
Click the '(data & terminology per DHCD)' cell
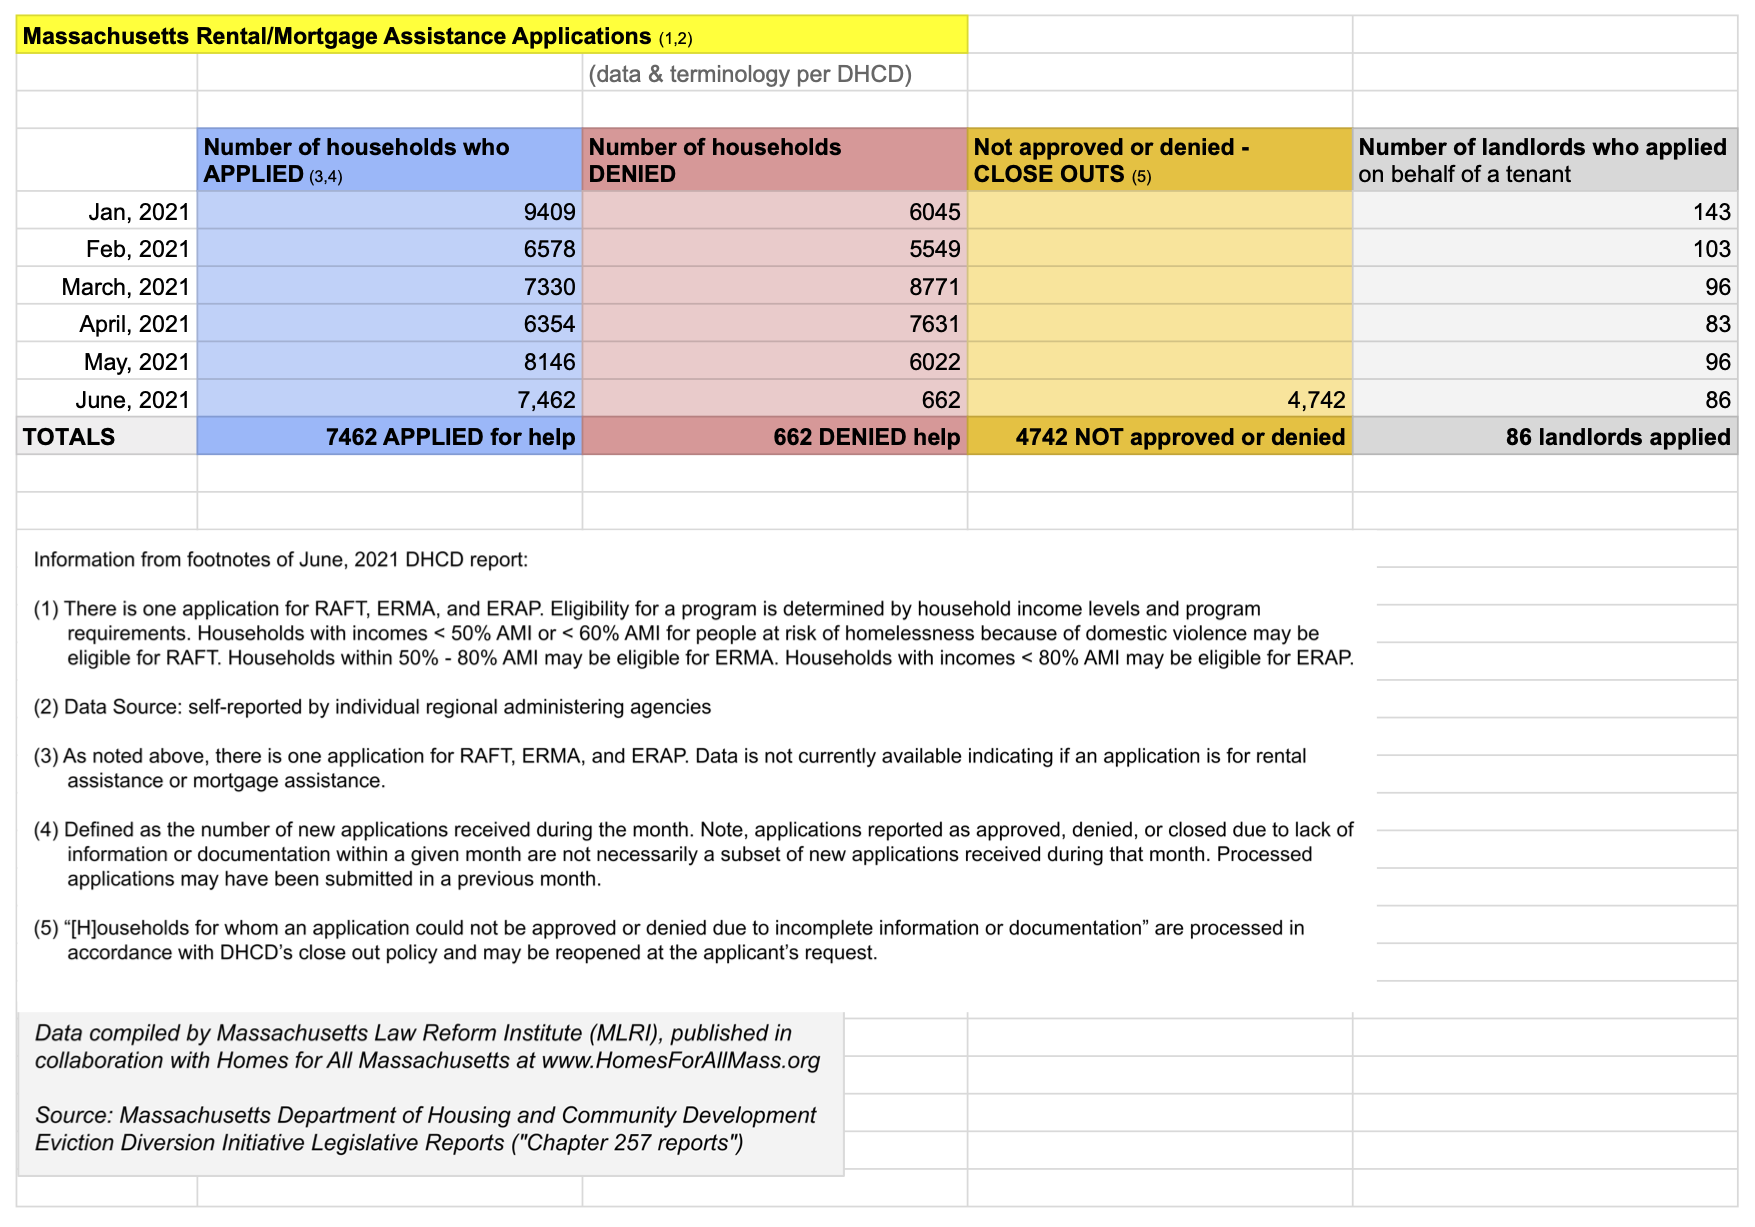[750, 74]
